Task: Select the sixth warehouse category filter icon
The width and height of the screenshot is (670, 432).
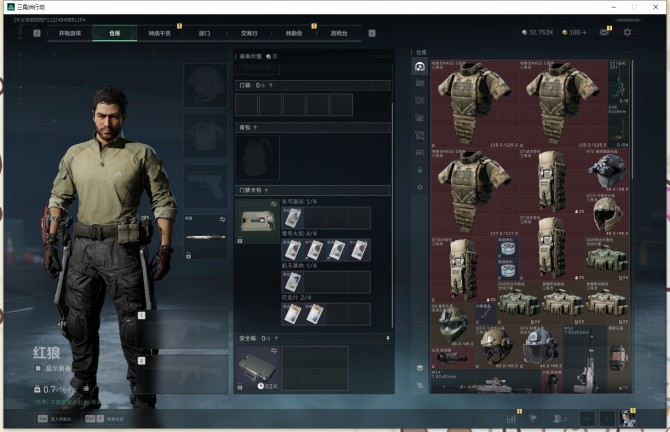Action: click(x=420, y=152)
